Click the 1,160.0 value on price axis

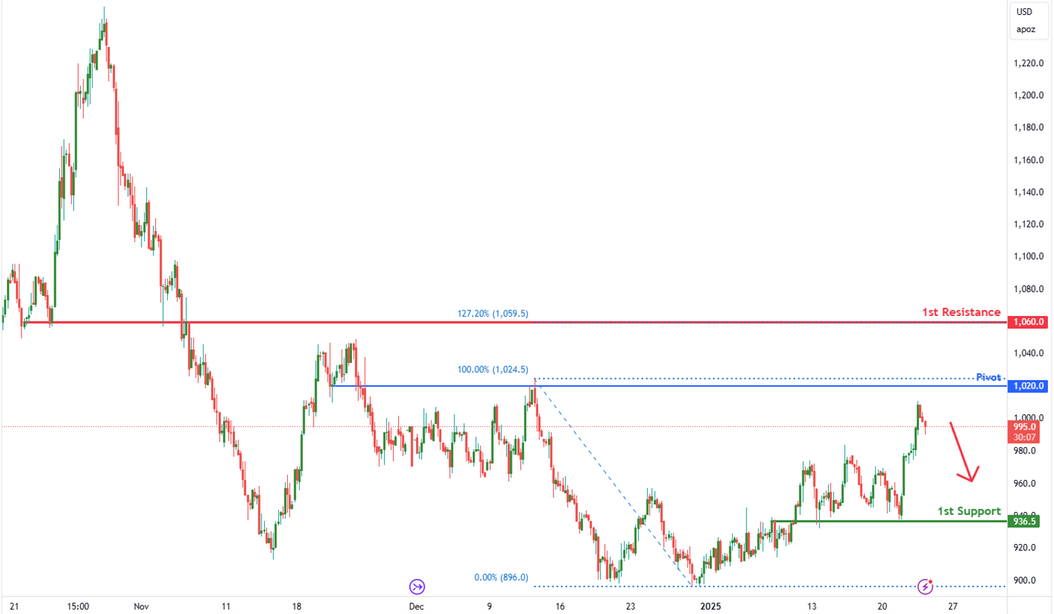coord(1028,160)
